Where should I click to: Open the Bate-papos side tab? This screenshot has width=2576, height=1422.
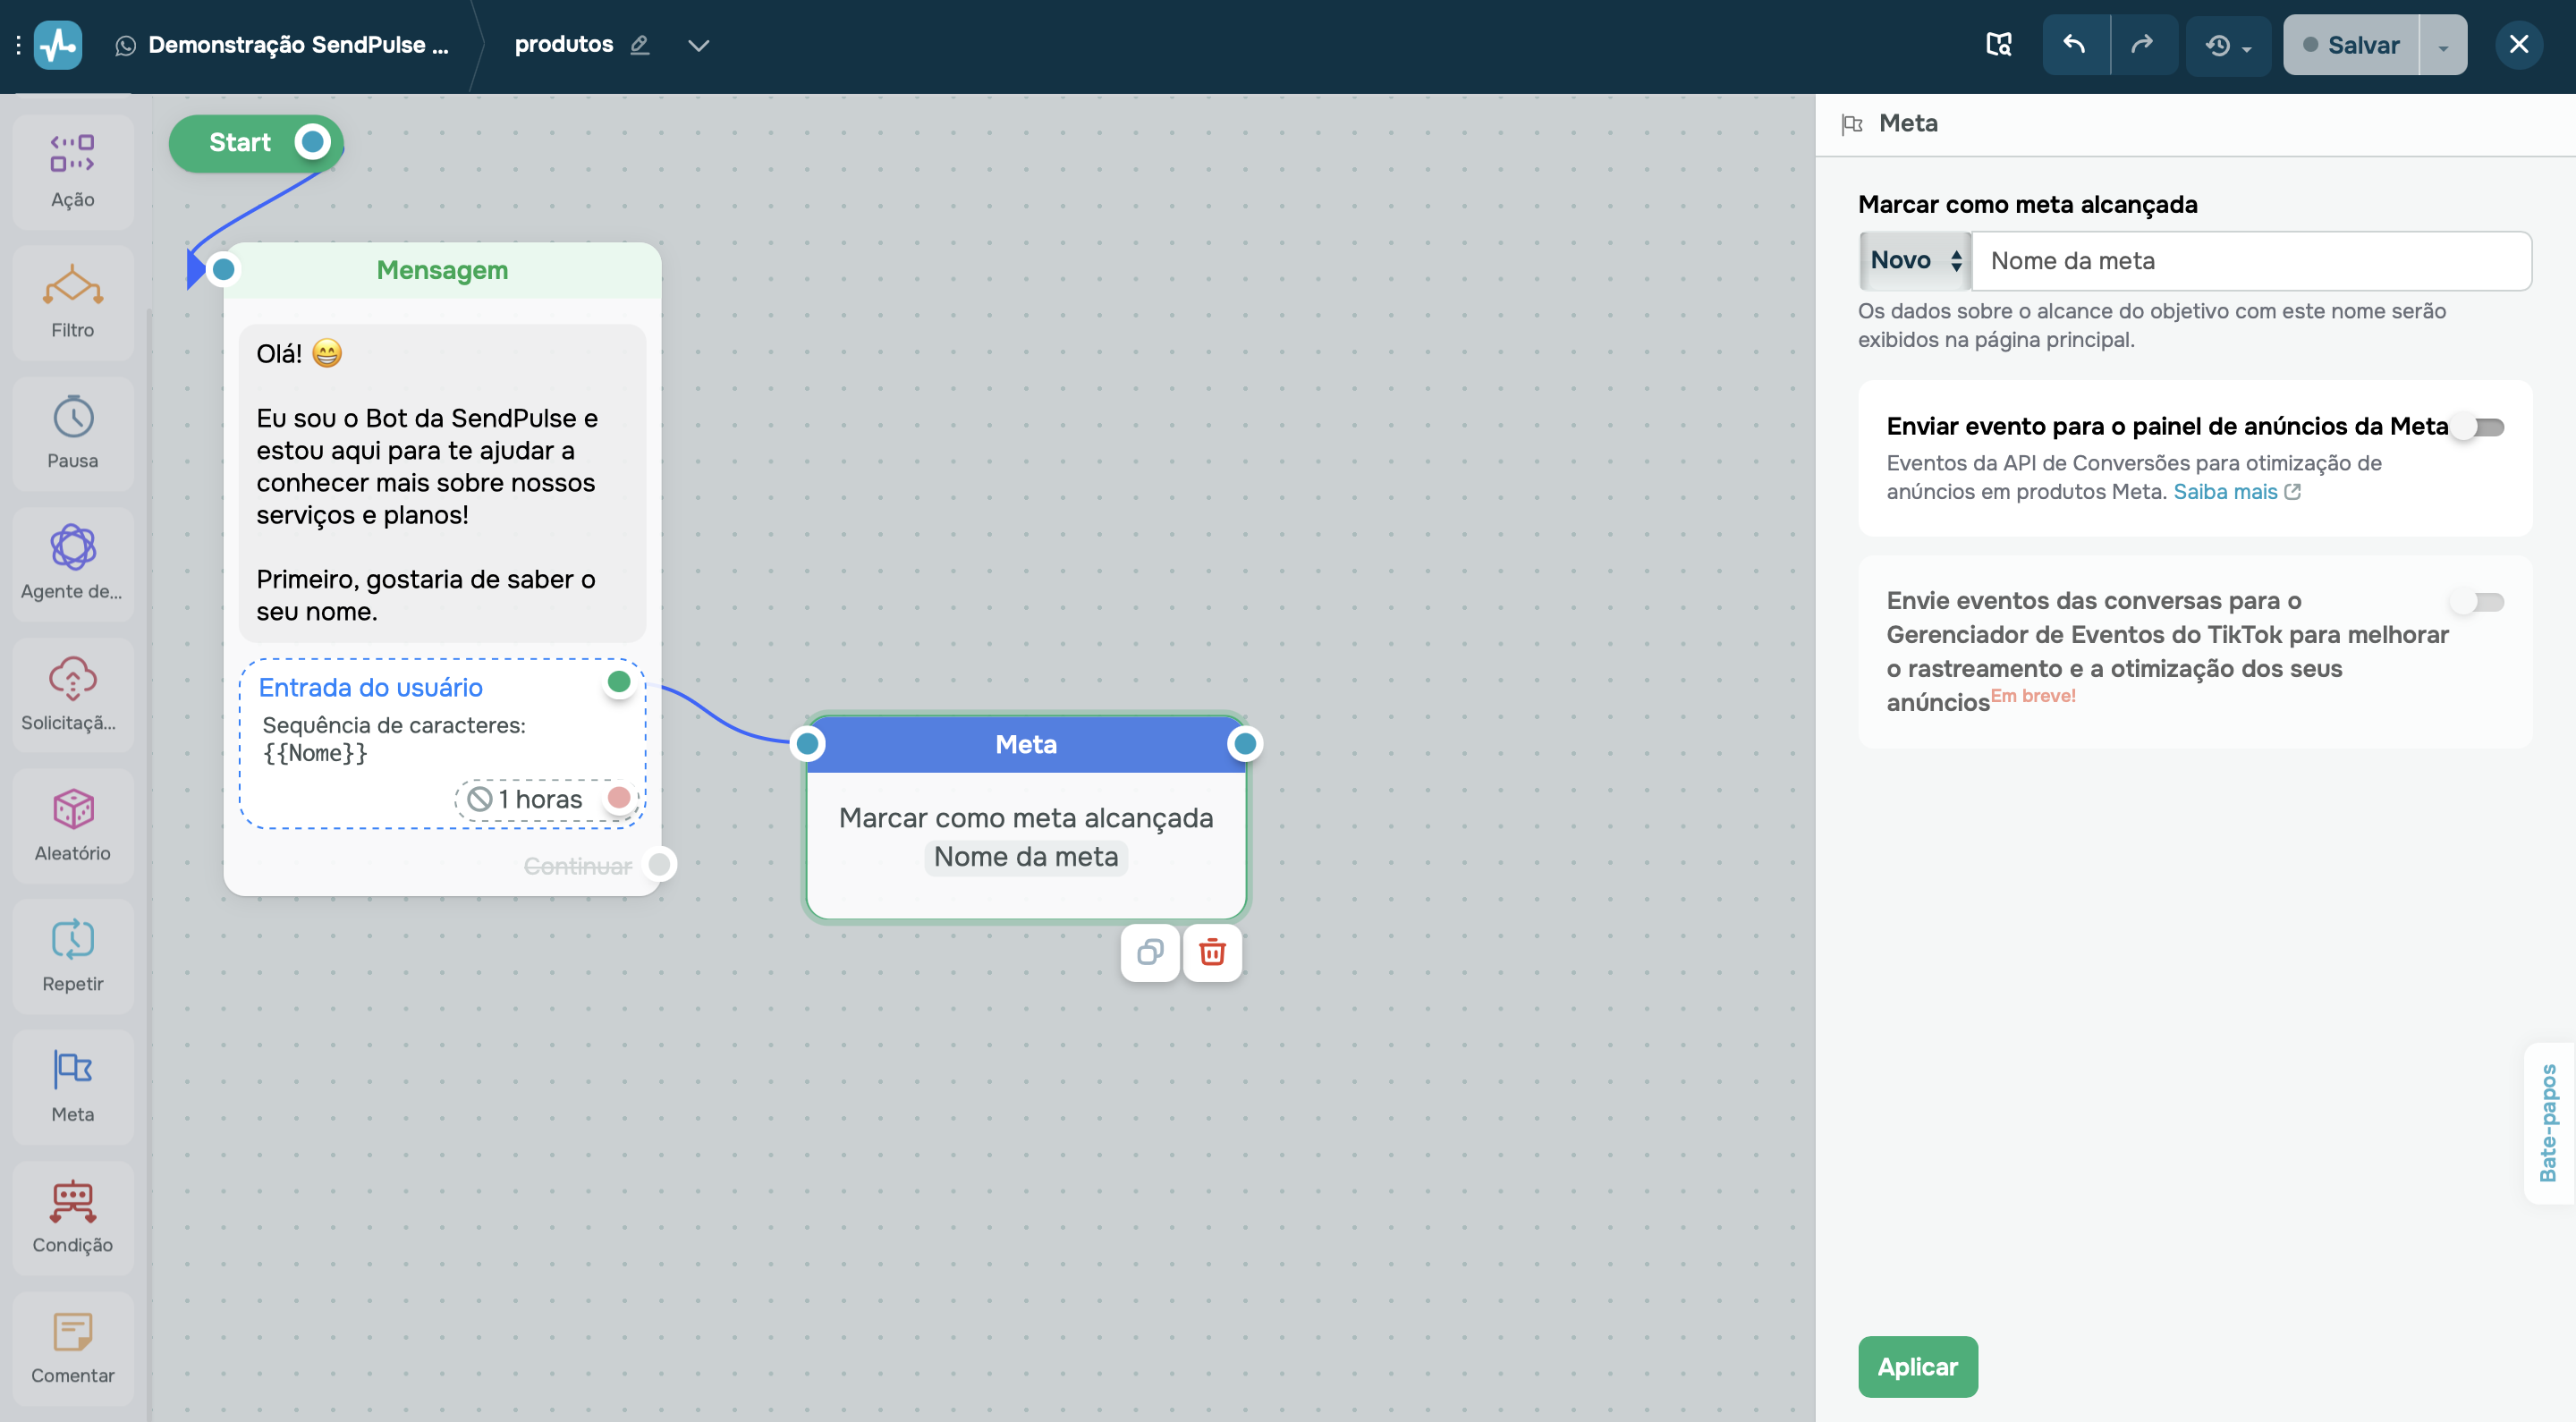[x=2549, y=1123]
